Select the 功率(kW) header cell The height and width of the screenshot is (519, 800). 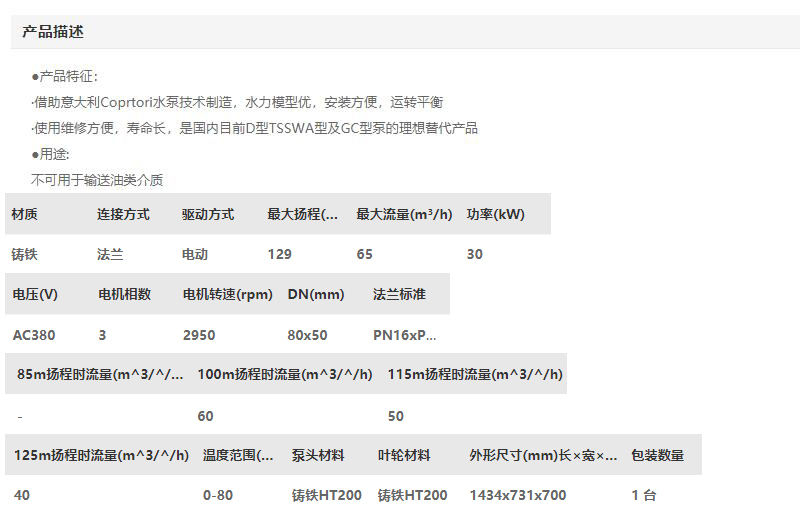coord(495,214)
